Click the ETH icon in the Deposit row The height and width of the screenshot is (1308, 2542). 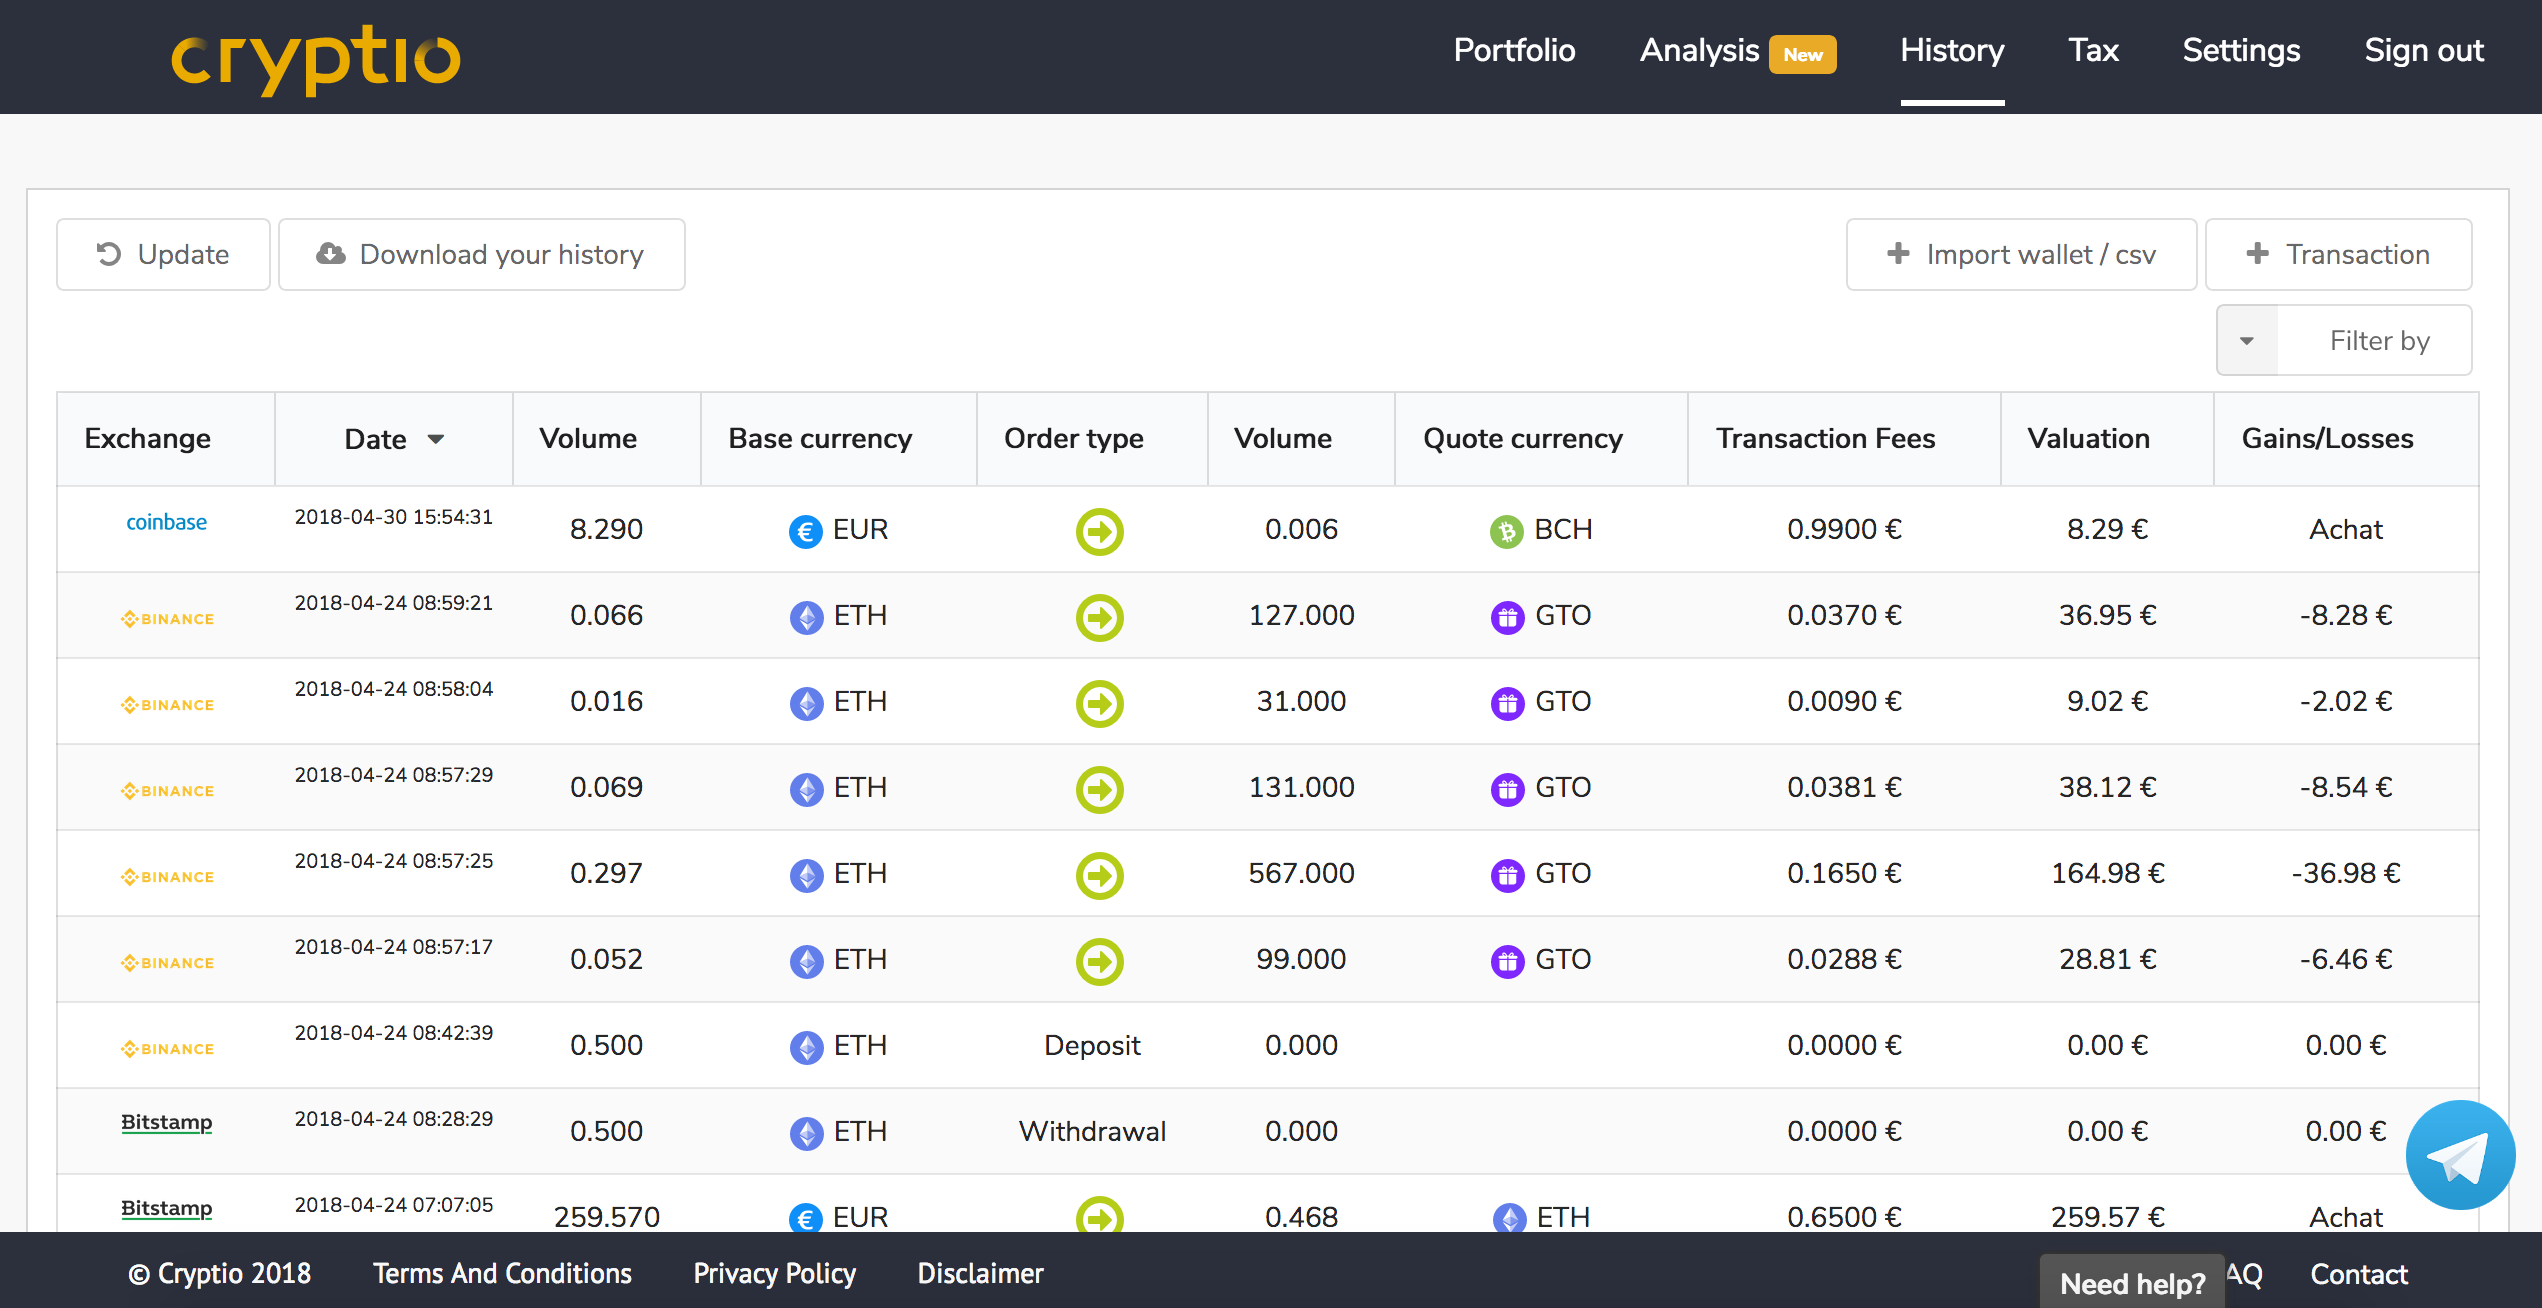click(806, 1047)
